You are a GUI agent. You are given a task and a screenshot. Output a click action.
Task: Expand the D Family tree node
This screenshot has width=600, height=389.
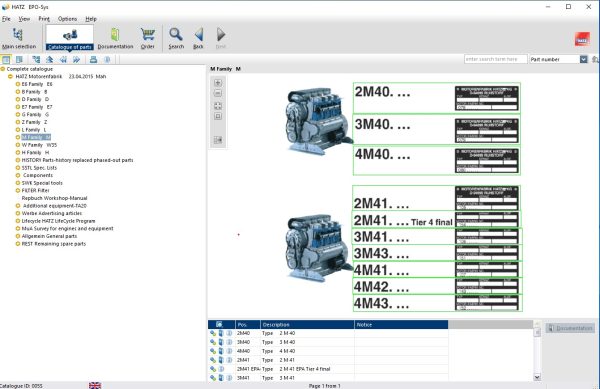tap(18, 99)
